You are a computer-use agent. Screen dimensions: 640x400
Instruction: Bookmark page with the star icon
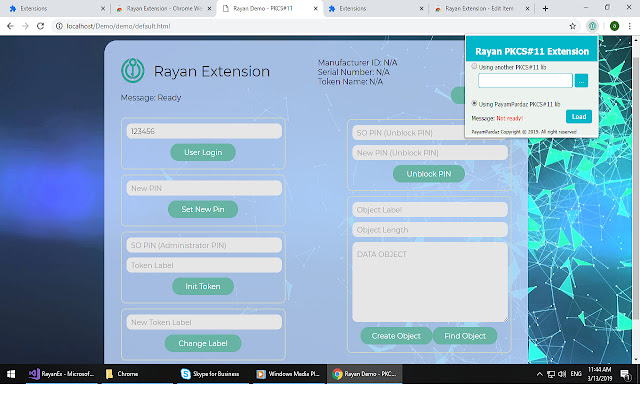(x=573, y=26)
